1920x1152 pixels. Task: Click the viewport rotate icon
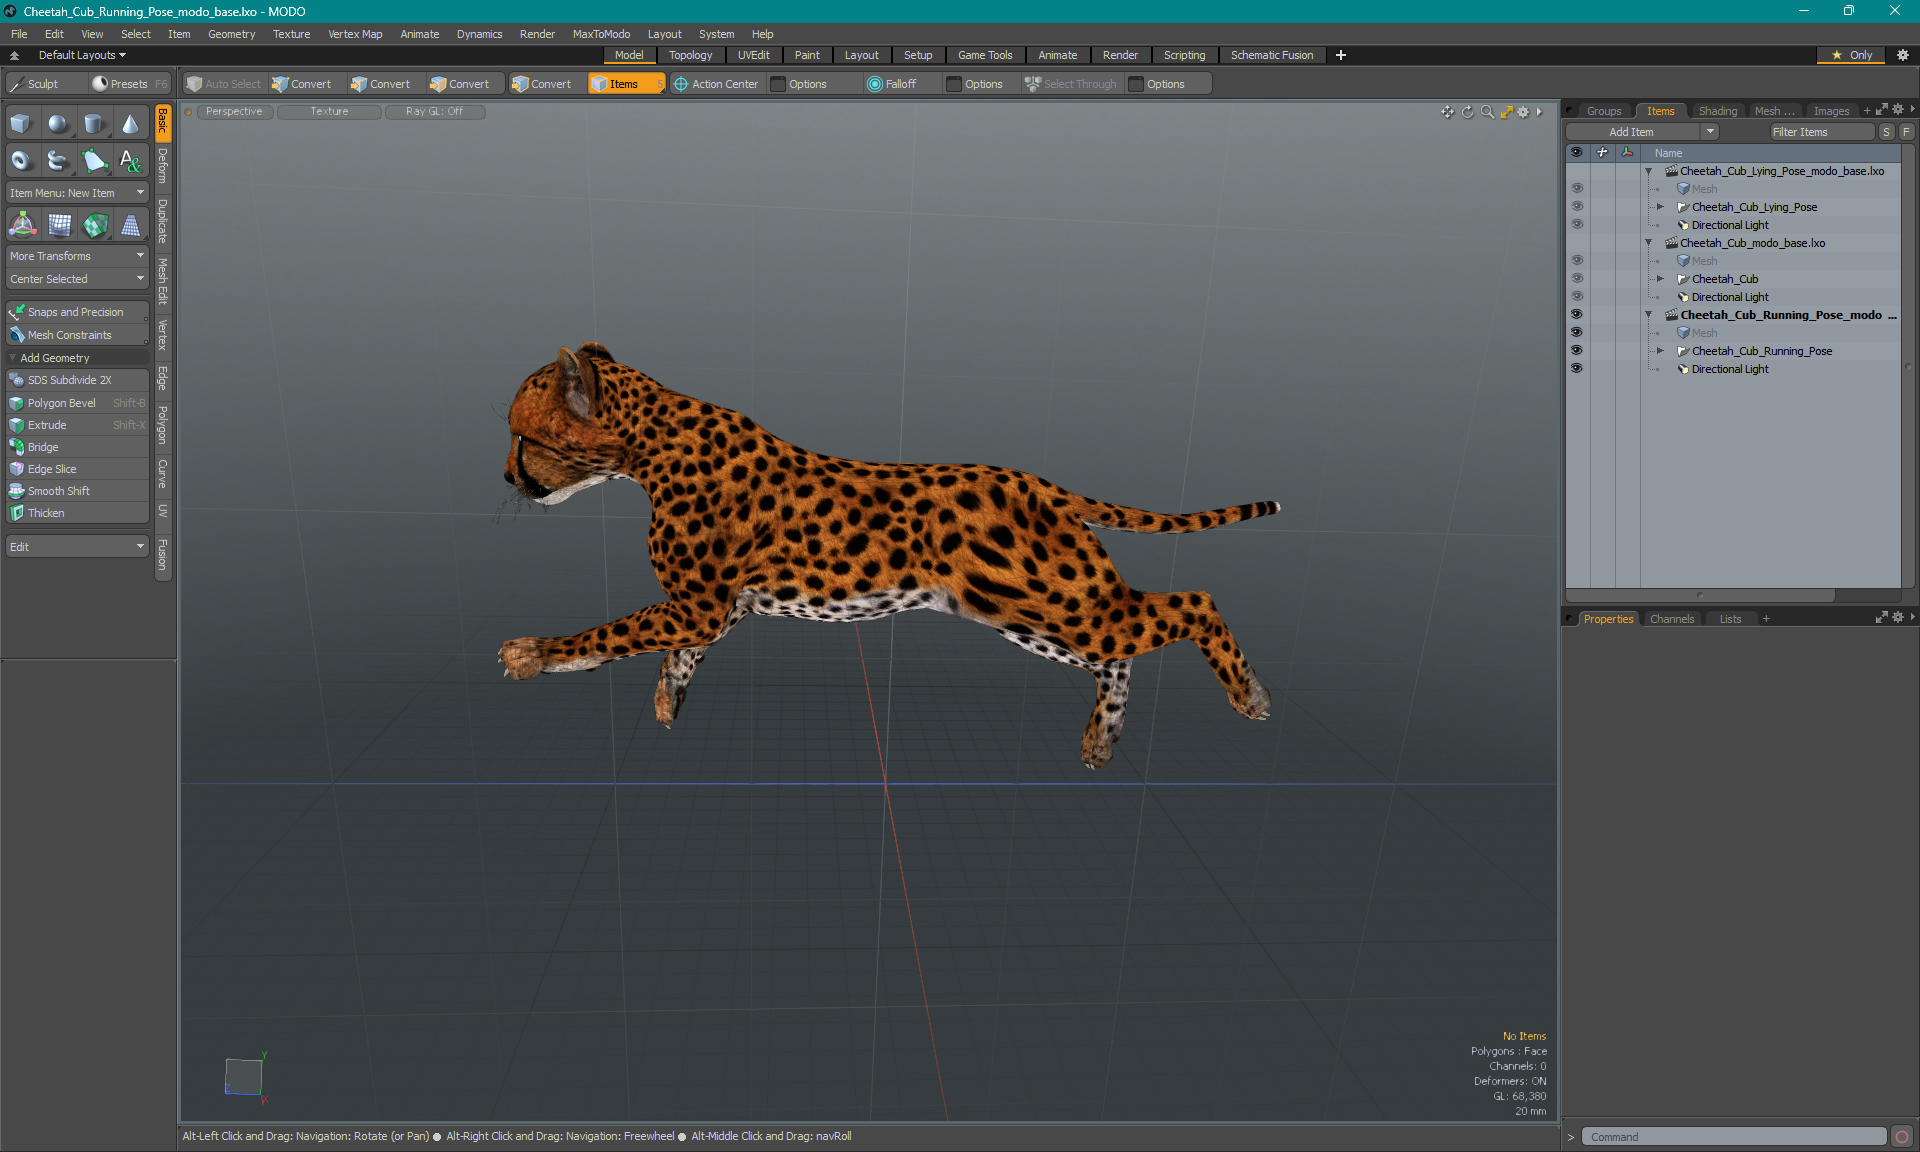pos(1467,112)
